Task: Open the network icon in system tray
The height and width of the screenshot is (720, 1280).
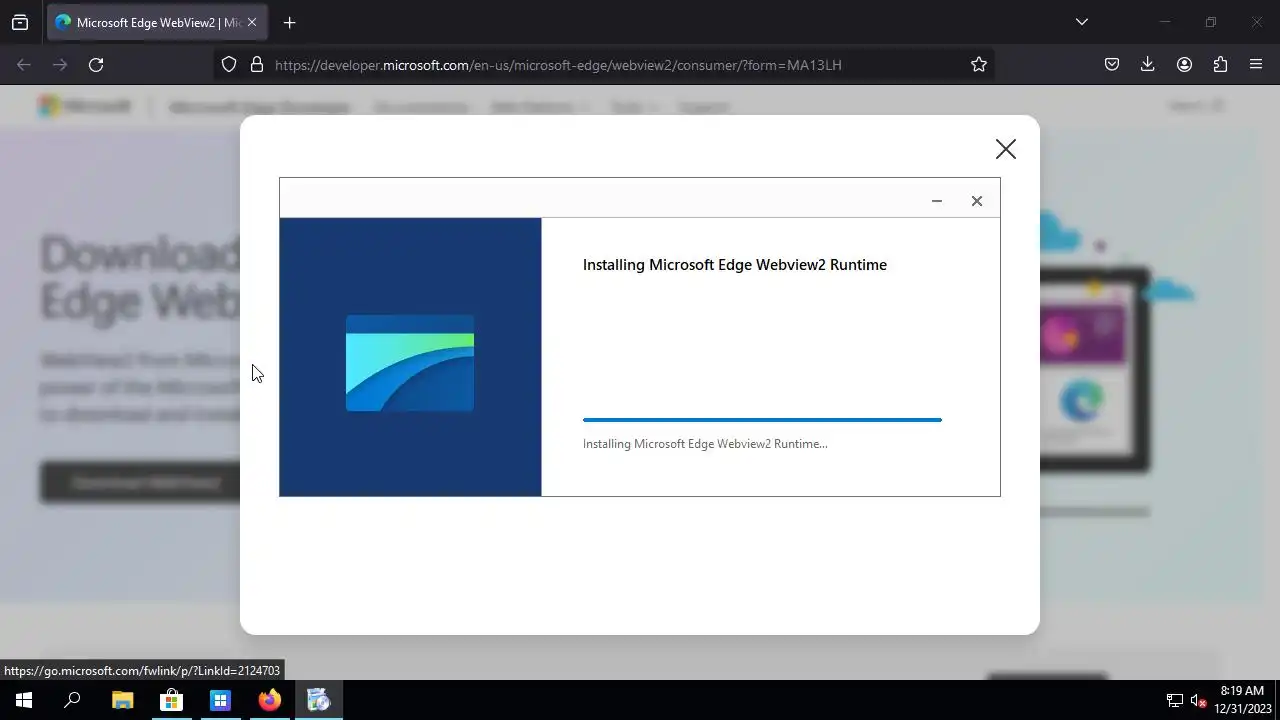Action: click(1175, 701)
